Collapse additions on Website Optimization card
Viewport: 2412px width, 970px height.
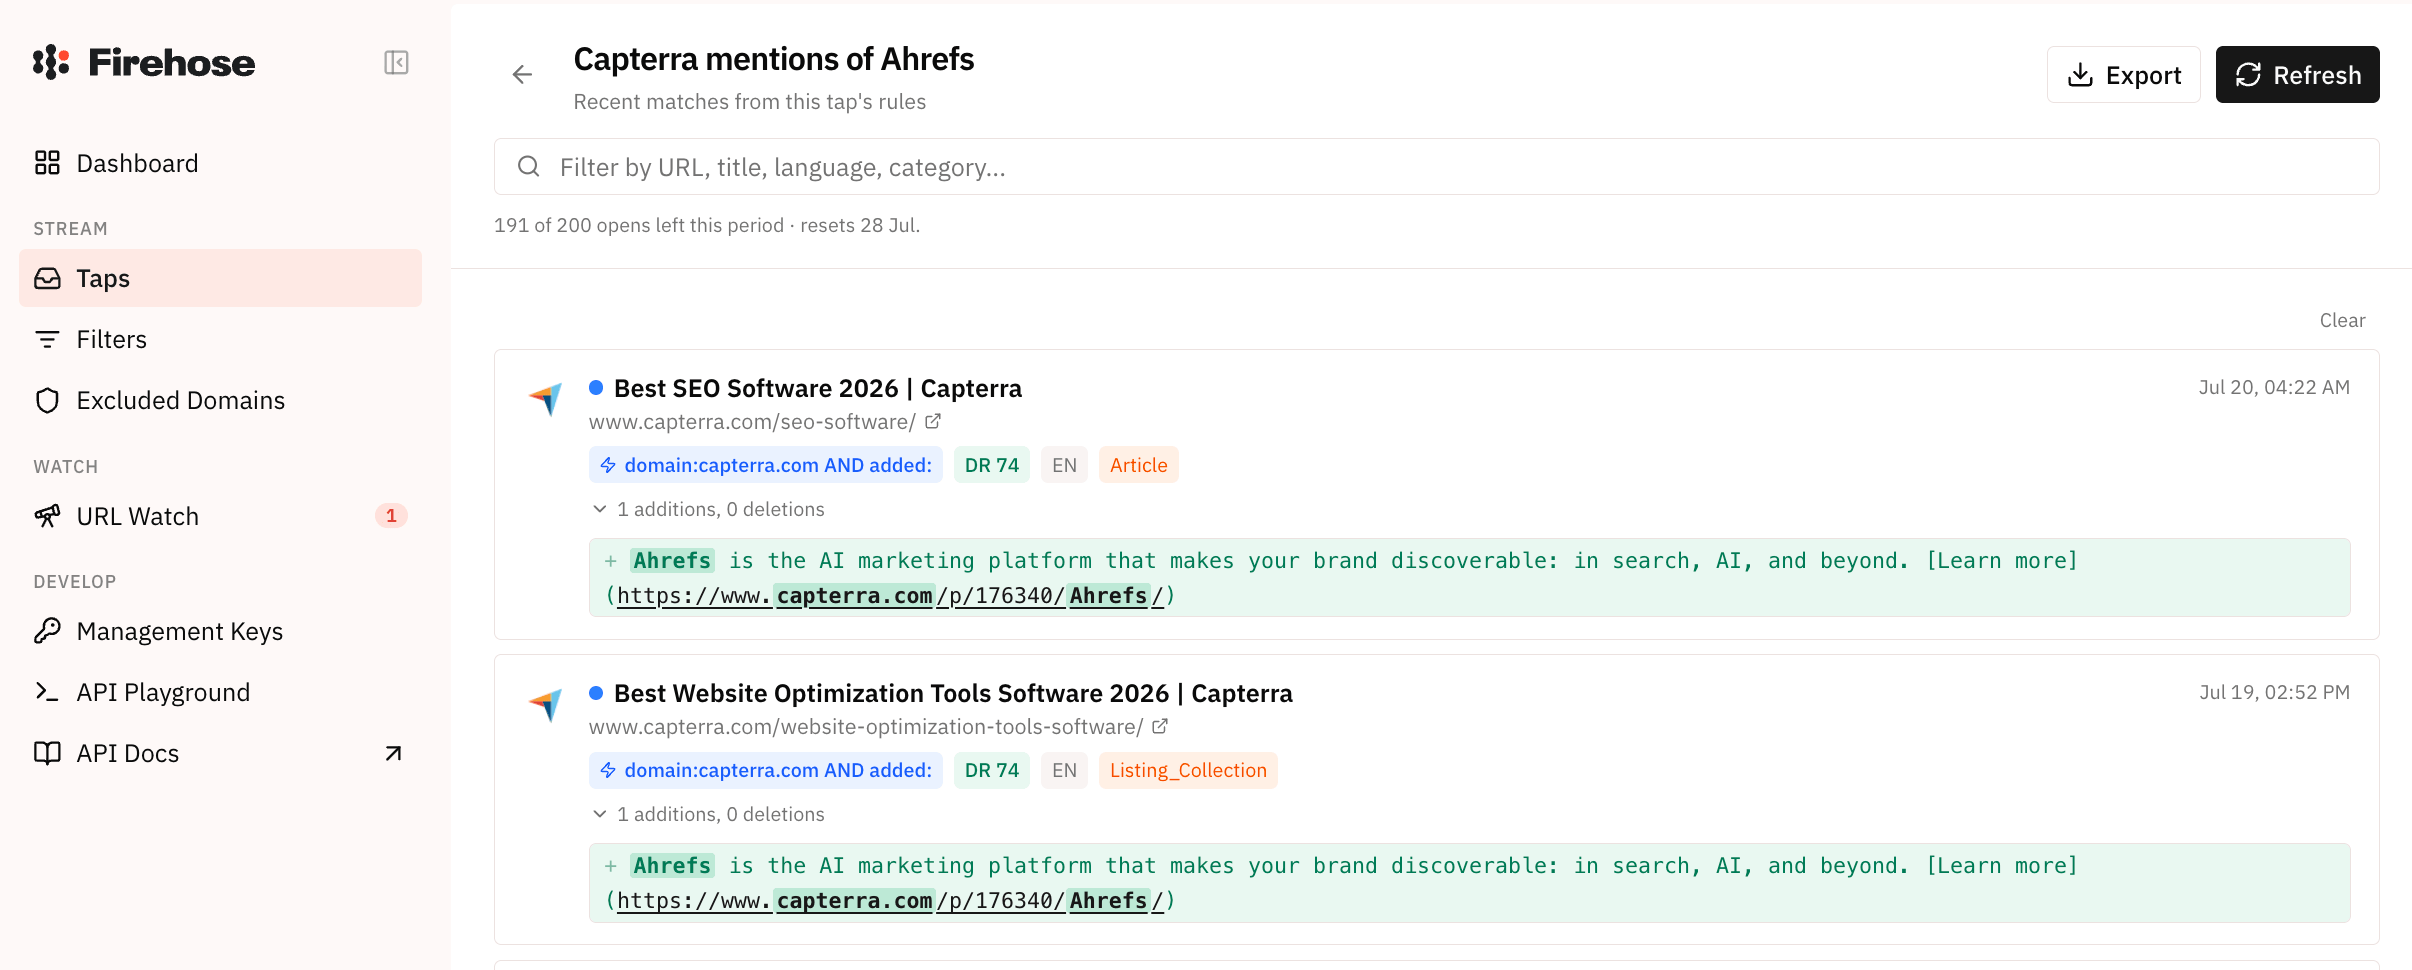tap(709, 814)
